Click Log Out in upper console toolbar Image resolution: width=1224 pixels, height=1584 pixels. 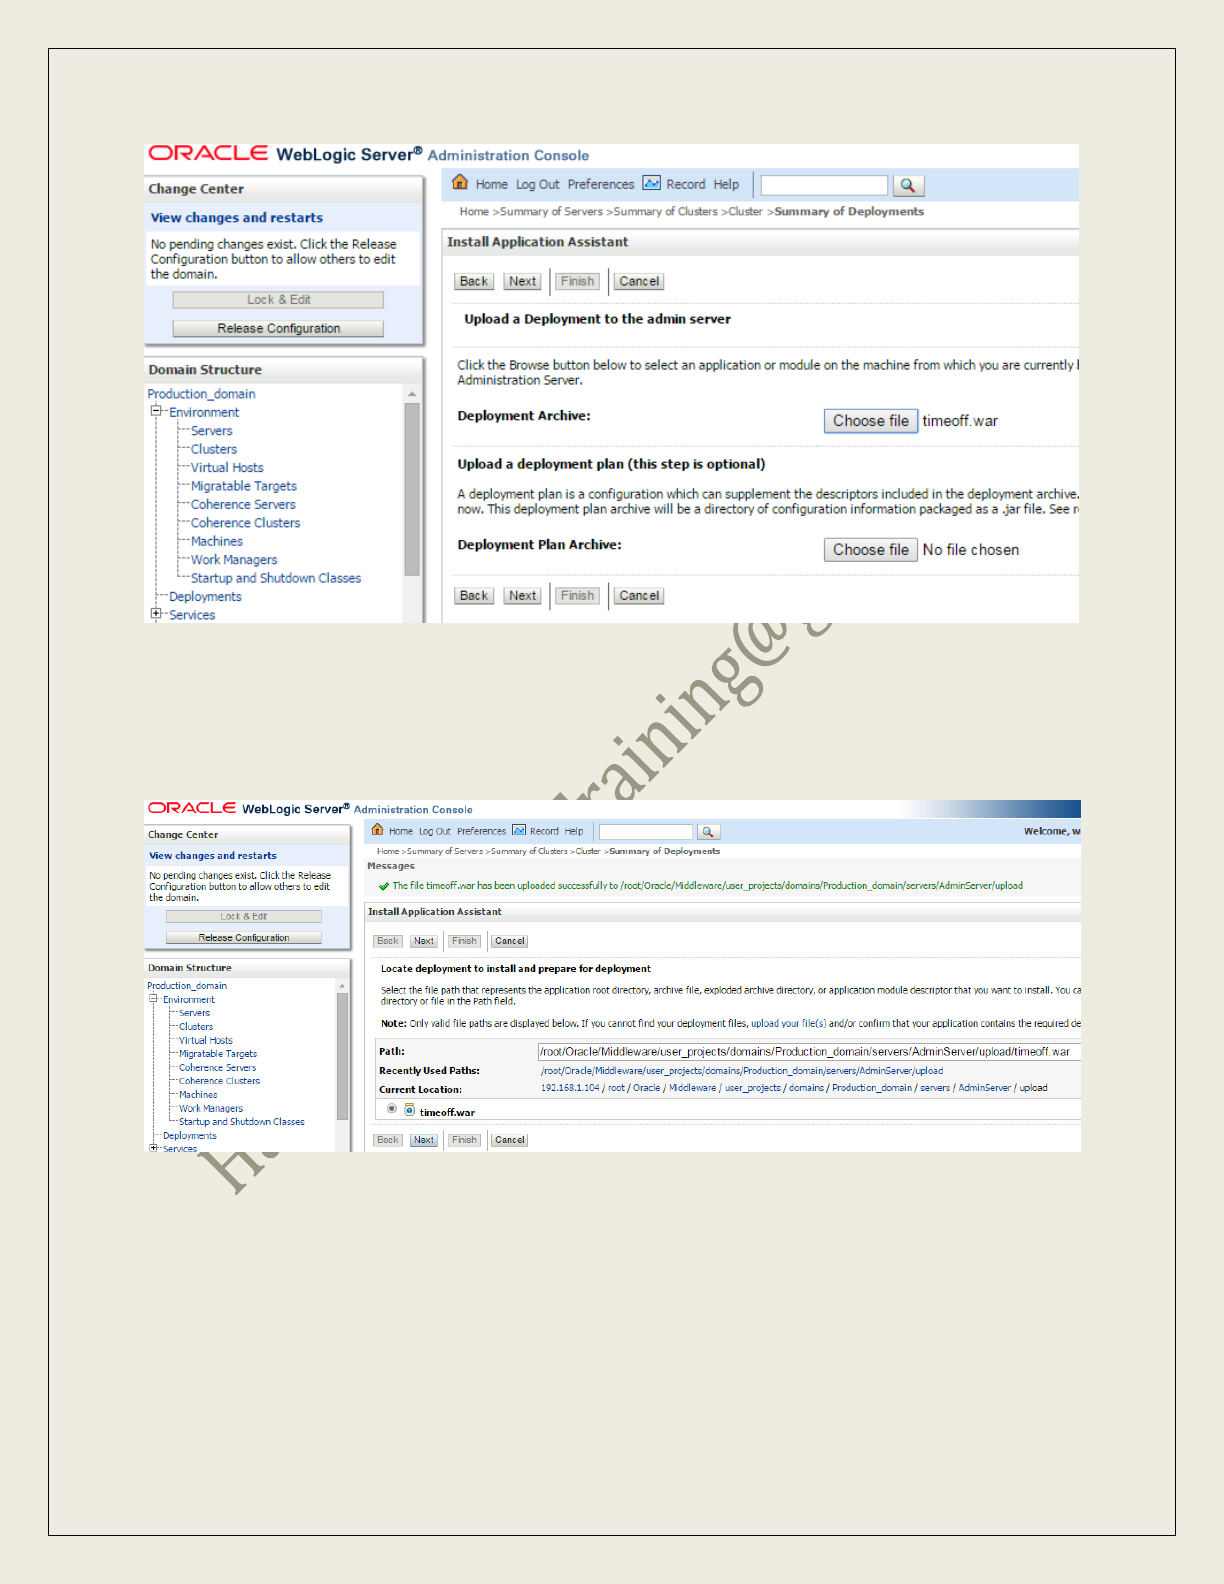point(538,185)
